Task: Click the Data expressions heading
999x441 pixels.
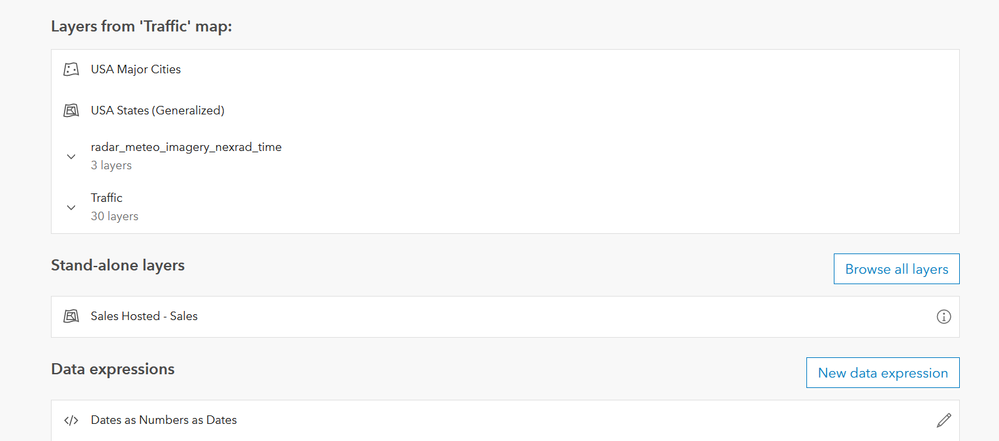Action: pos(113,369)
